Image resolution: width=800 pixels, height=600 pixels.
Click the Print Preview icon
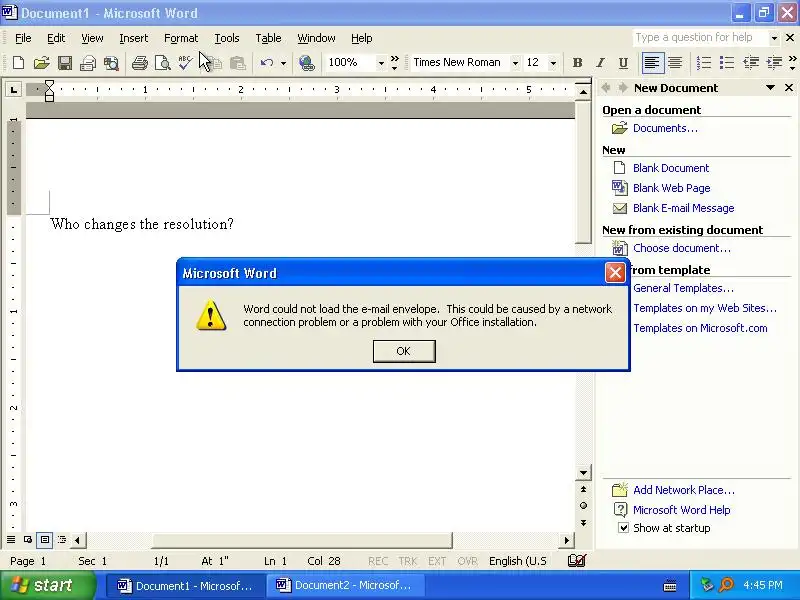coord(162,63)
